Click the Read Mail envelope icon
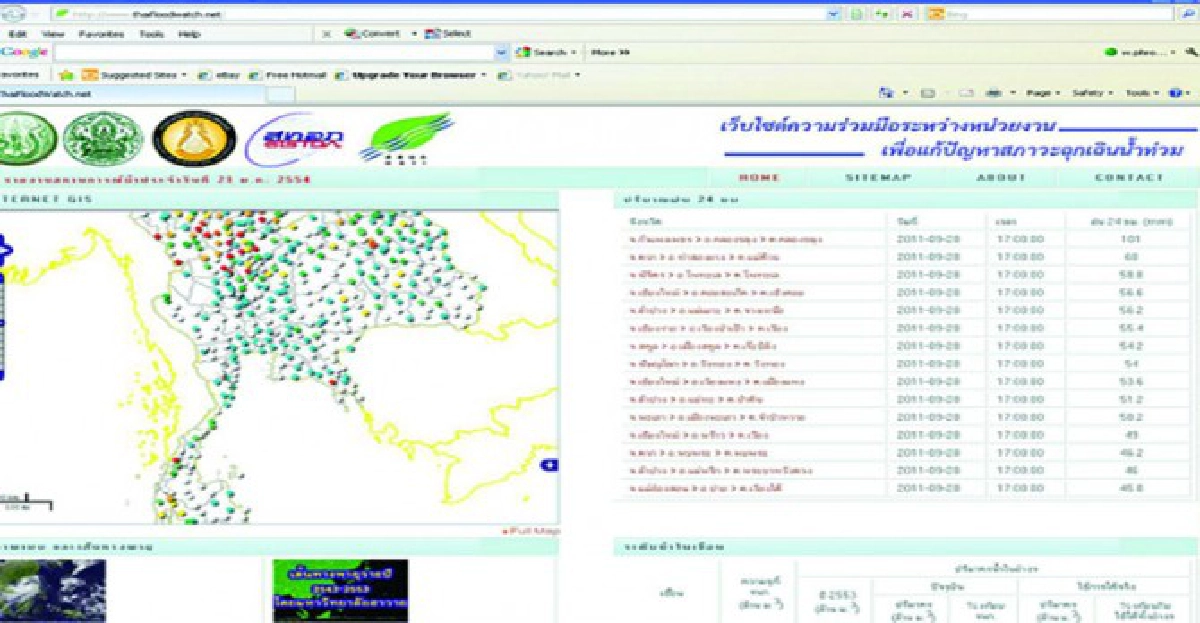Image resolution: width=1200 pixels, height=623 pixels. [x=966, y=93]
